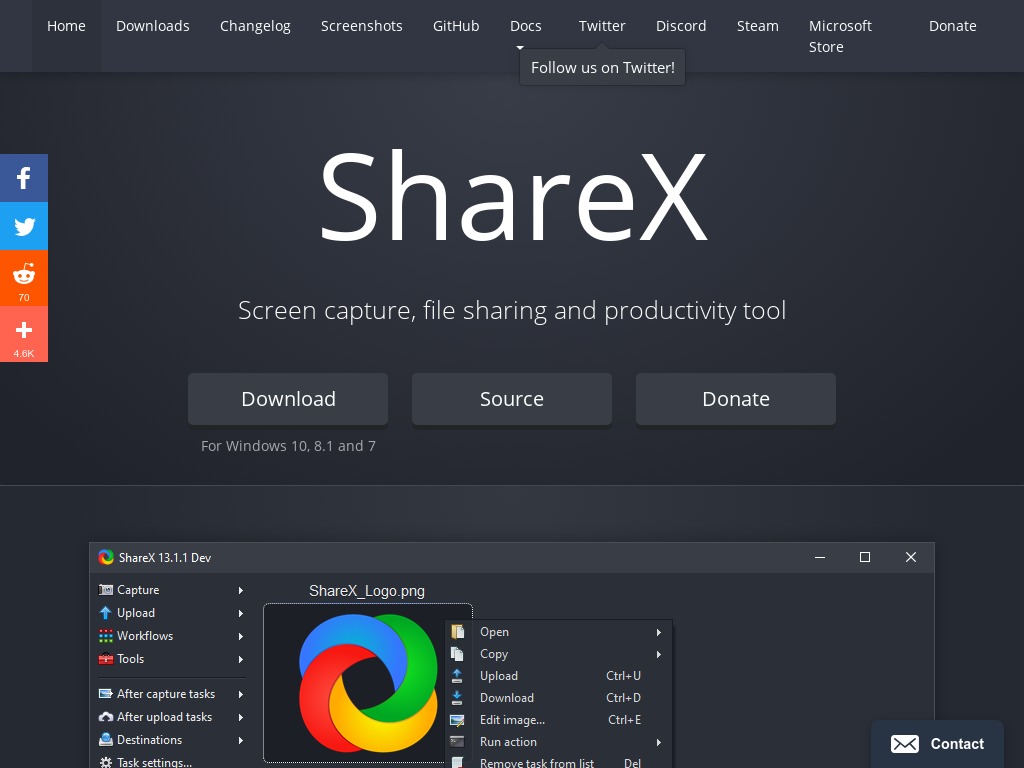
Task: Expand the Open submenu arrow in context menu
Action: [x=659, y=632]
